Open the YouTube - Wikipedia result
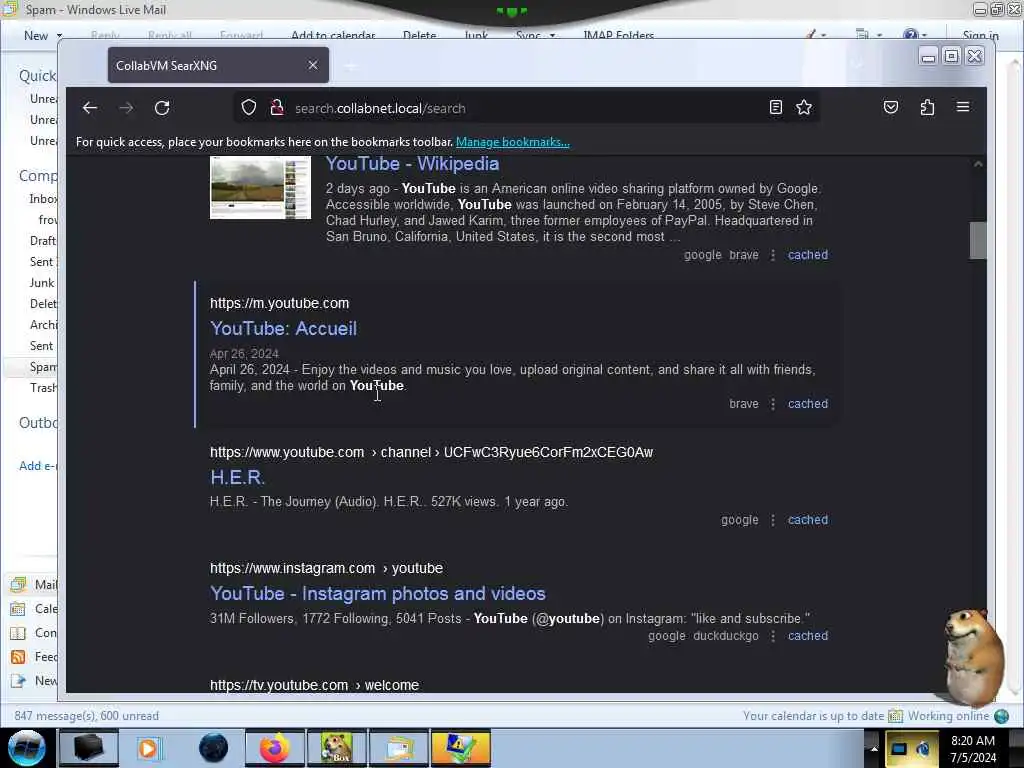 [x=412, y=163]
